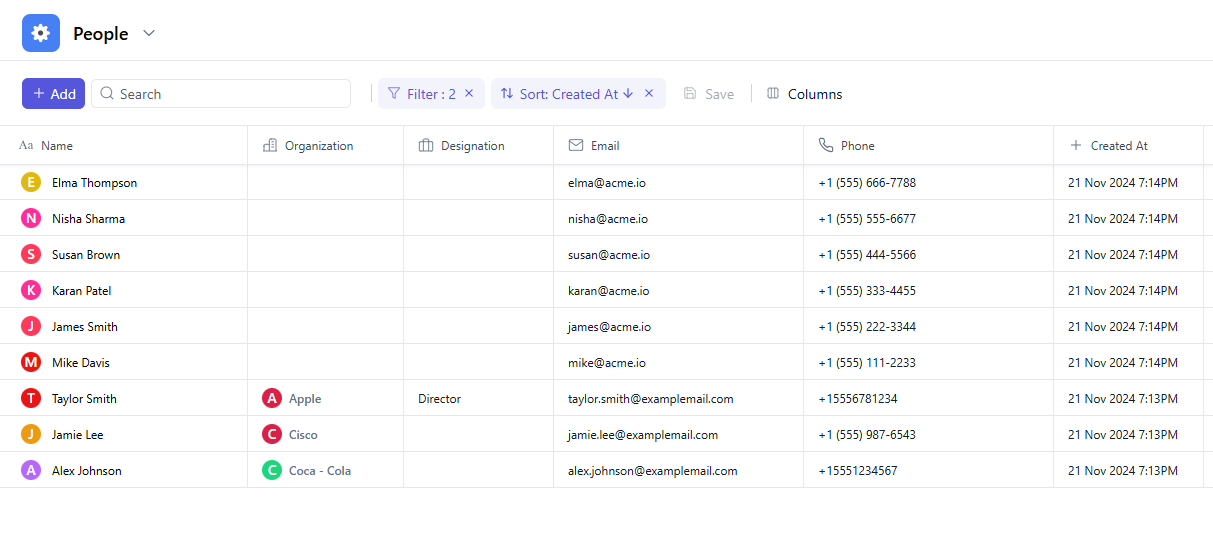Expand the People view dropdown chevron
1213x553 pixels.
149,33
